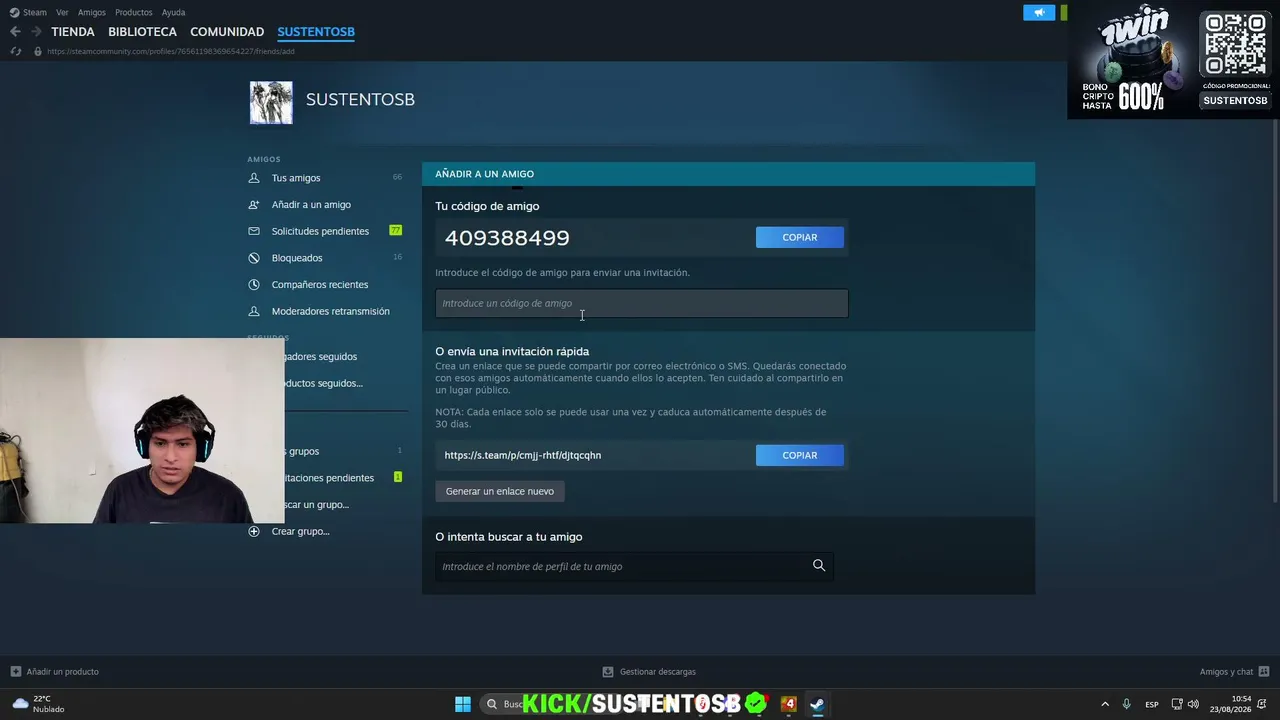Open Añadir a un amigo page
Image resolution: width=1280 pixels, height=720 pixels.
coord(311,204)
